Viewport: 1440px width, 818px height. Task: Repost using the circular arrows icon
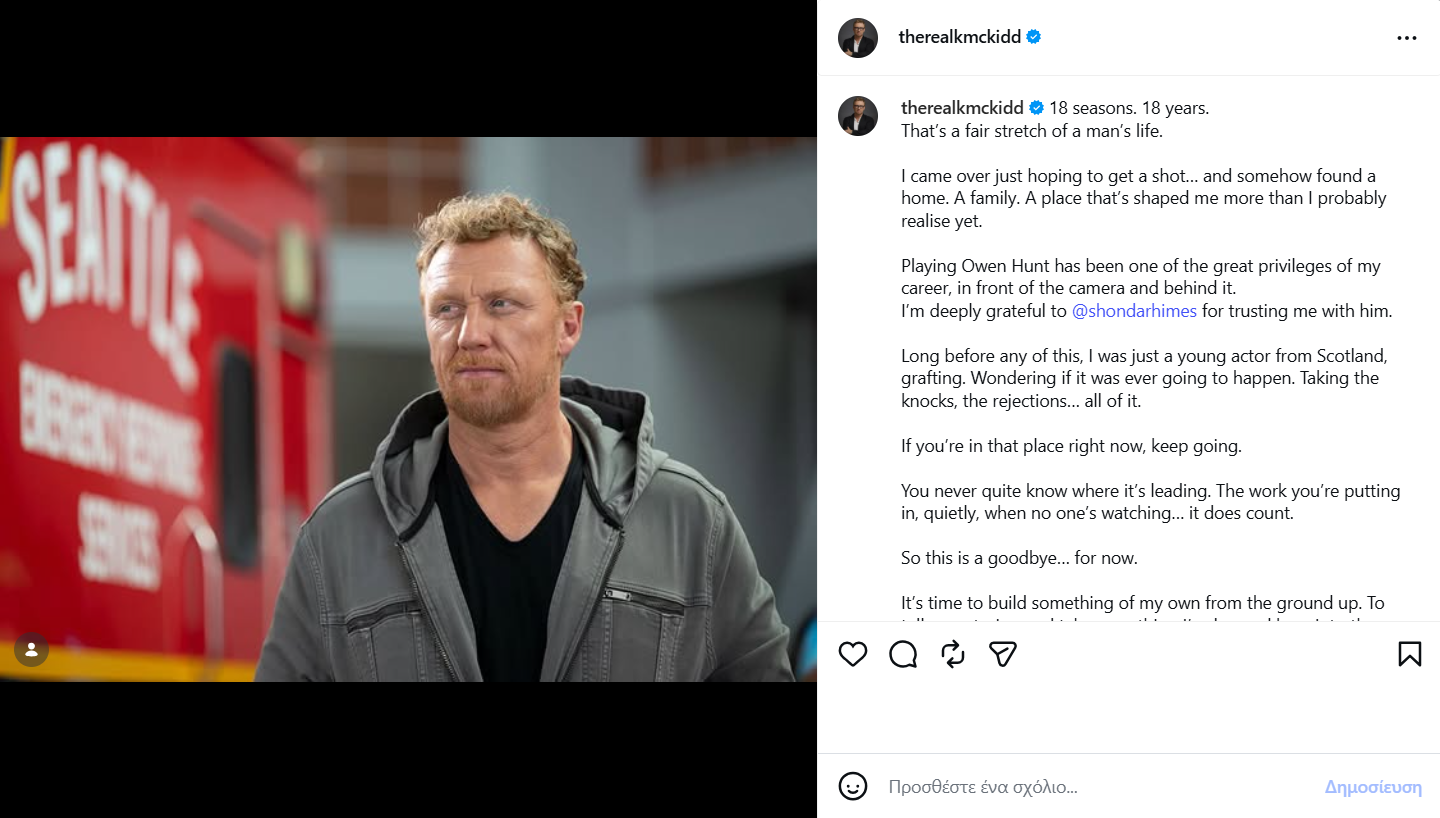[953, 654]
